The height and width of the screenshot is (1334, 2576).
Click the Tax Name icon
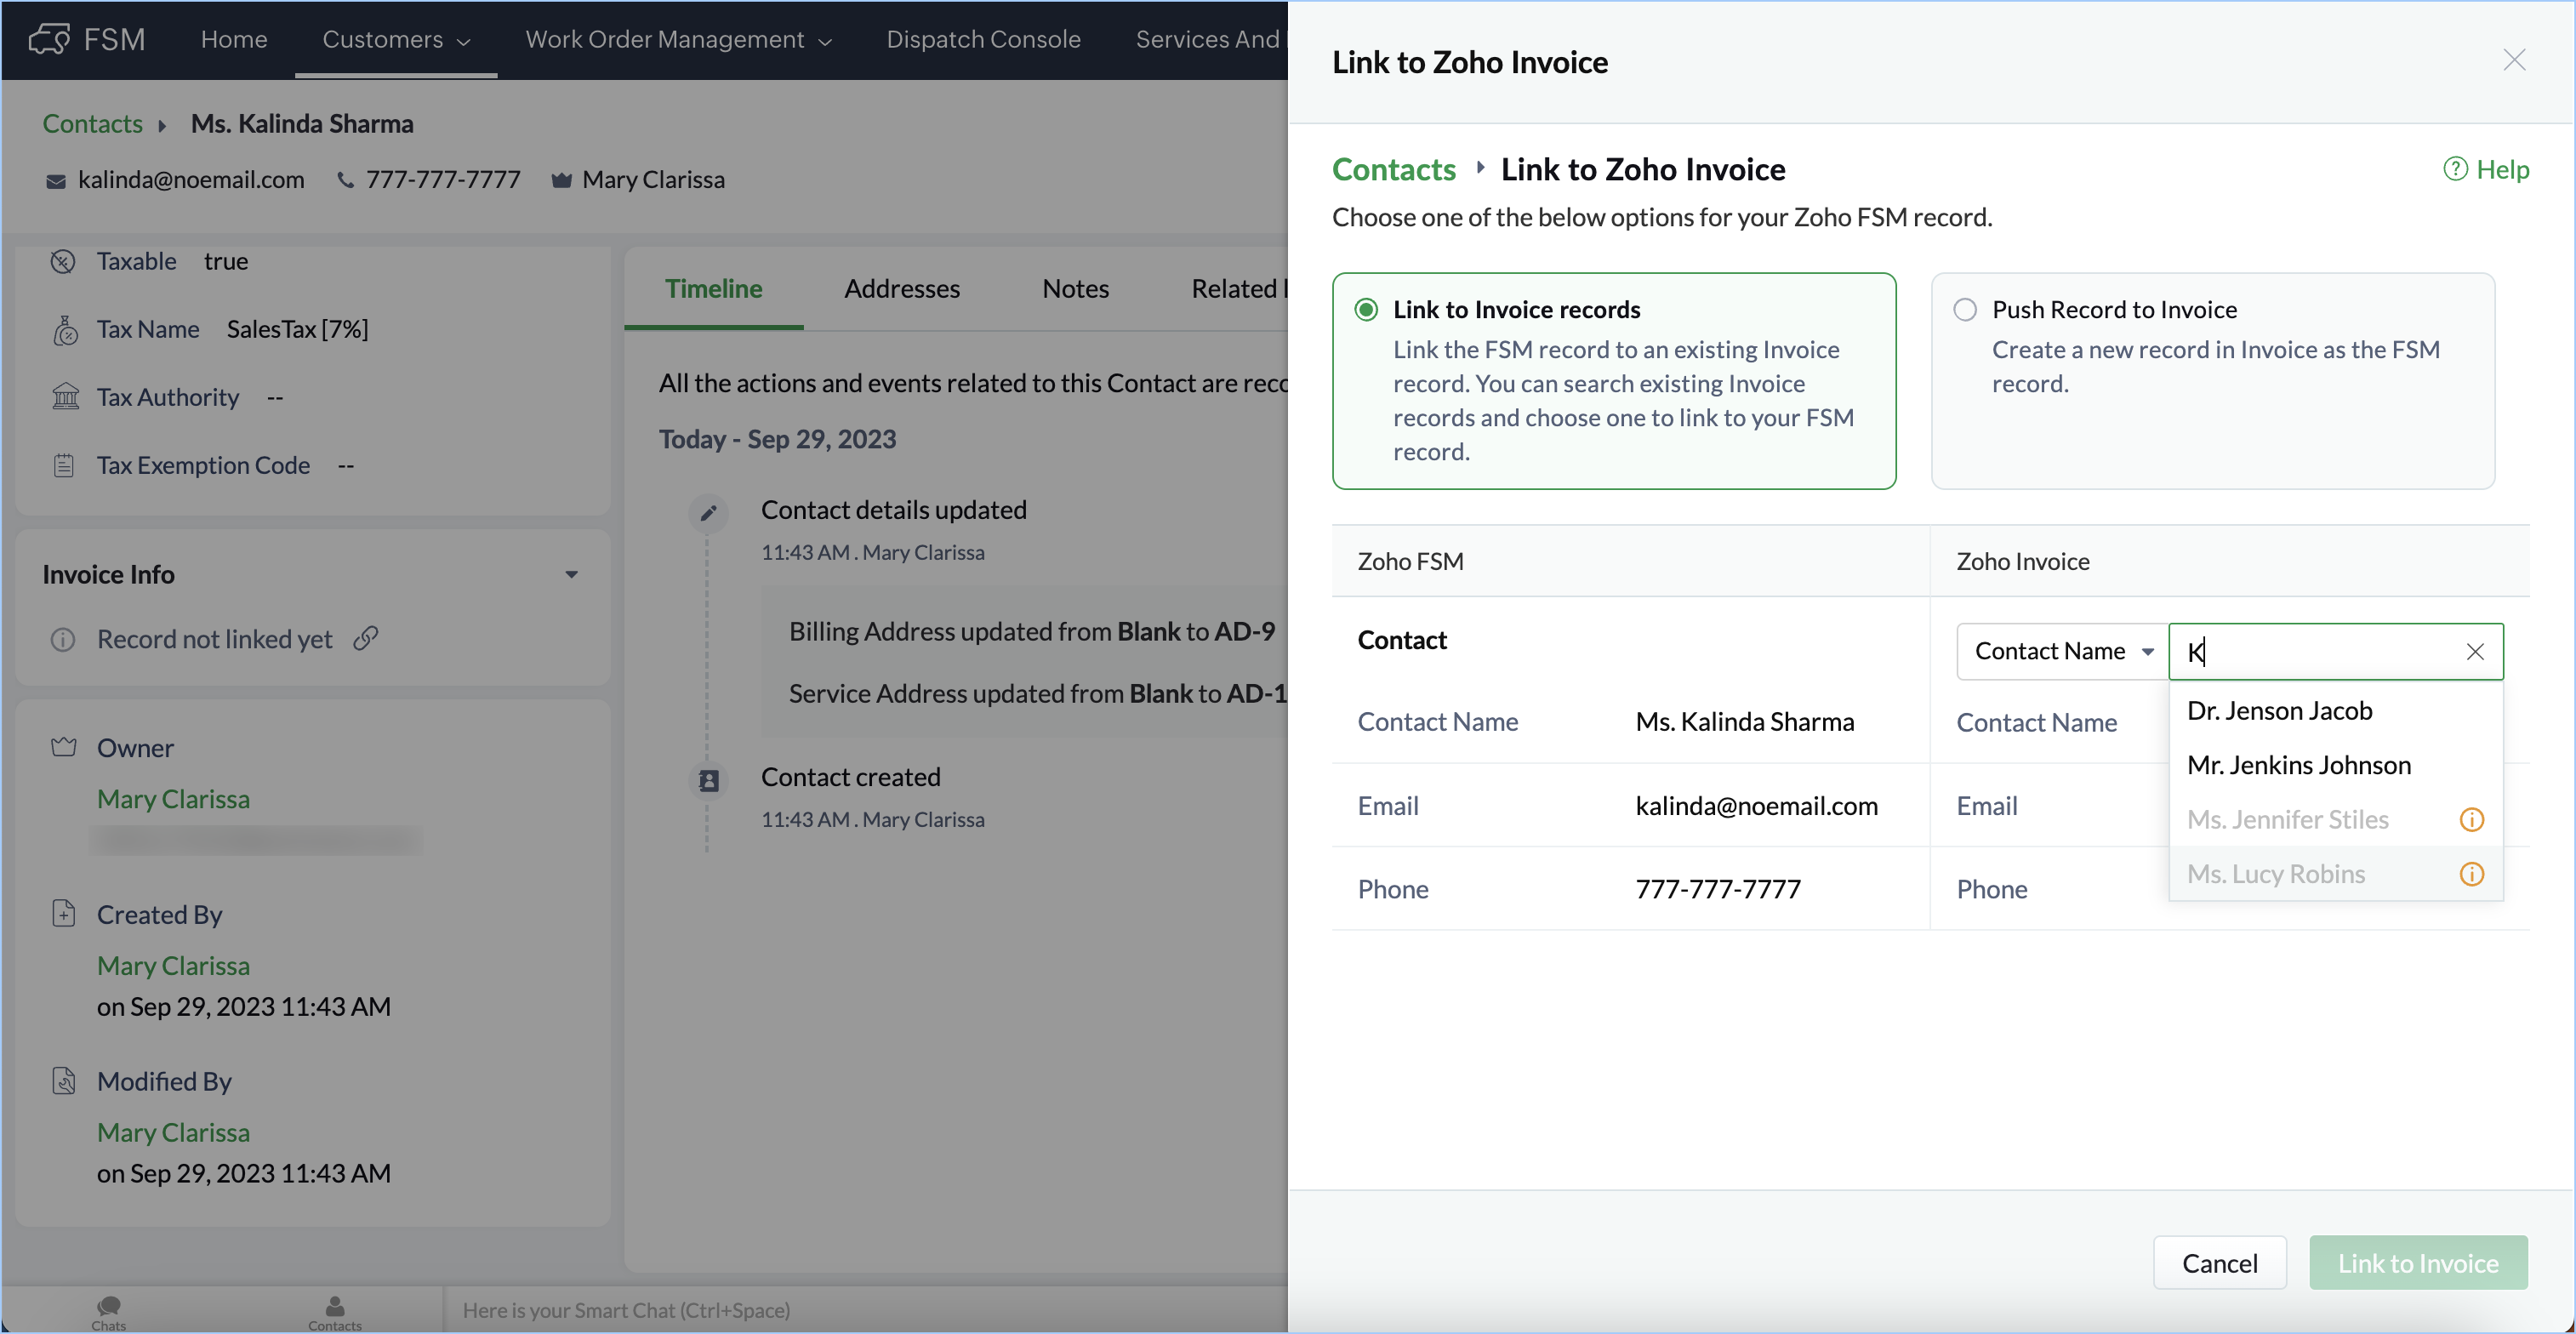(65, 330)
